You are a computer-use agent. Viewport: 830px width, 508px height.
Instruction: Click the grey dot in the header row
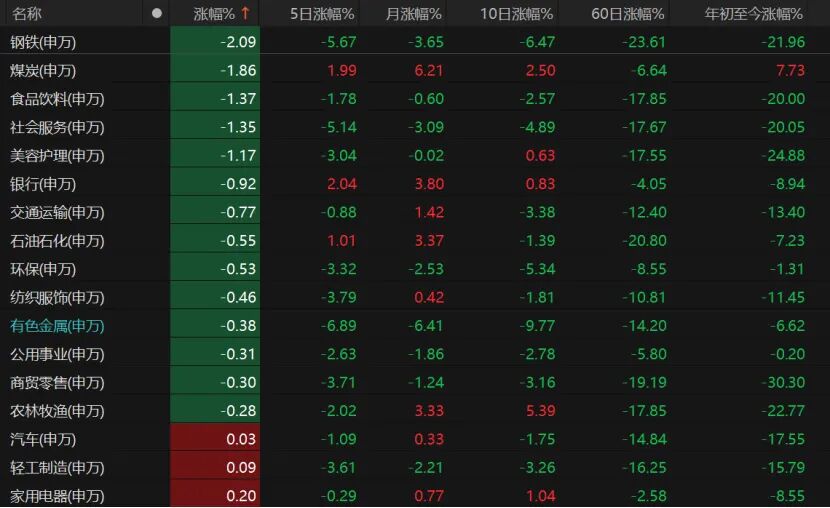click(157, 13)
